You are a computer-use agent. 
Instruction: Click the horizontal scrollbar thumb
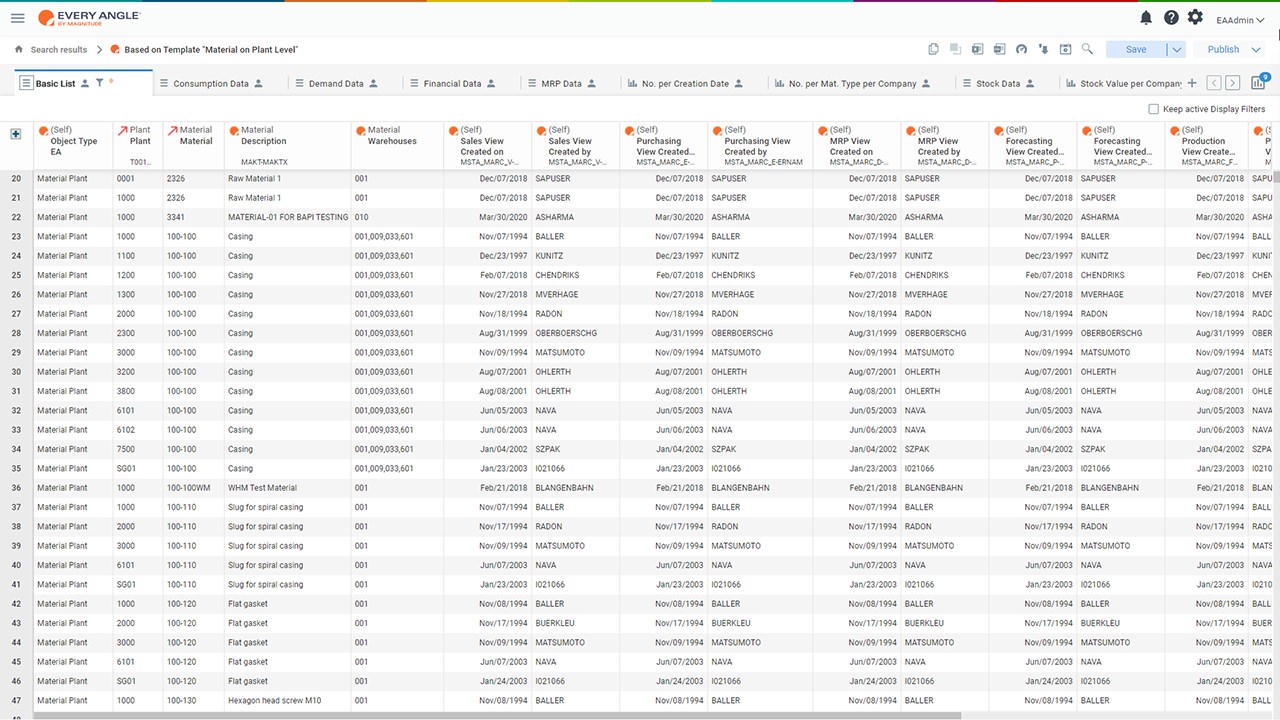(x=497, y=716)
